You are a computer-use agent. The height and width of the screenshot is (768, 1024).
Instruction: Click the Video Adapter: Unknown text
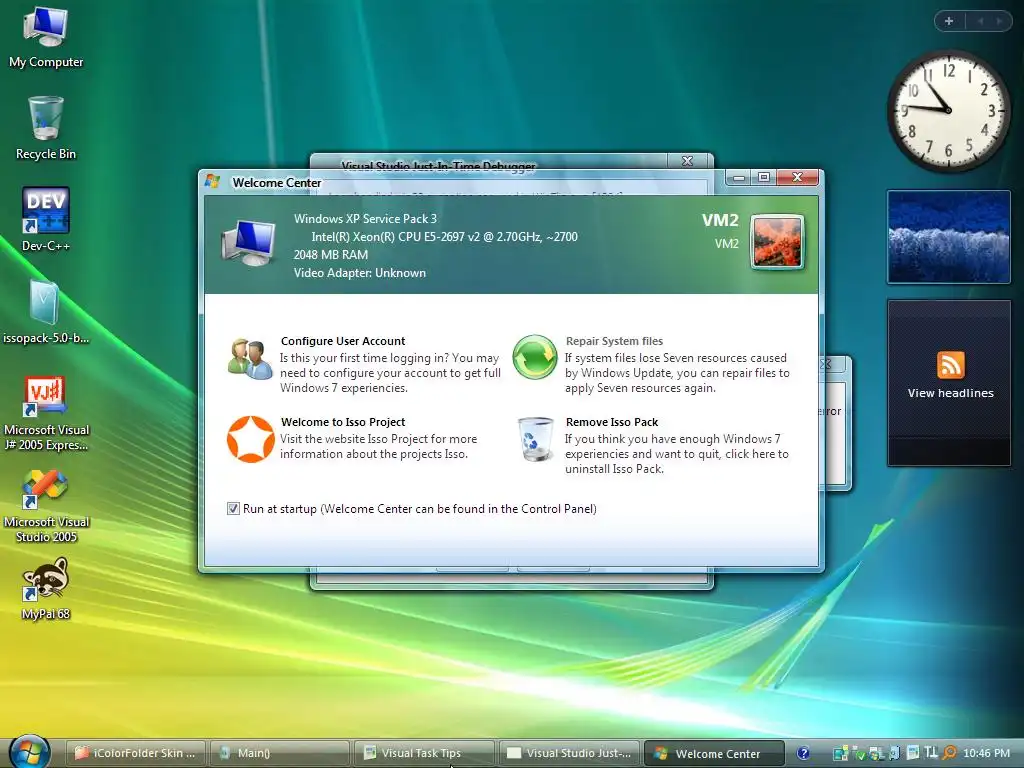[x=360, y=273]
